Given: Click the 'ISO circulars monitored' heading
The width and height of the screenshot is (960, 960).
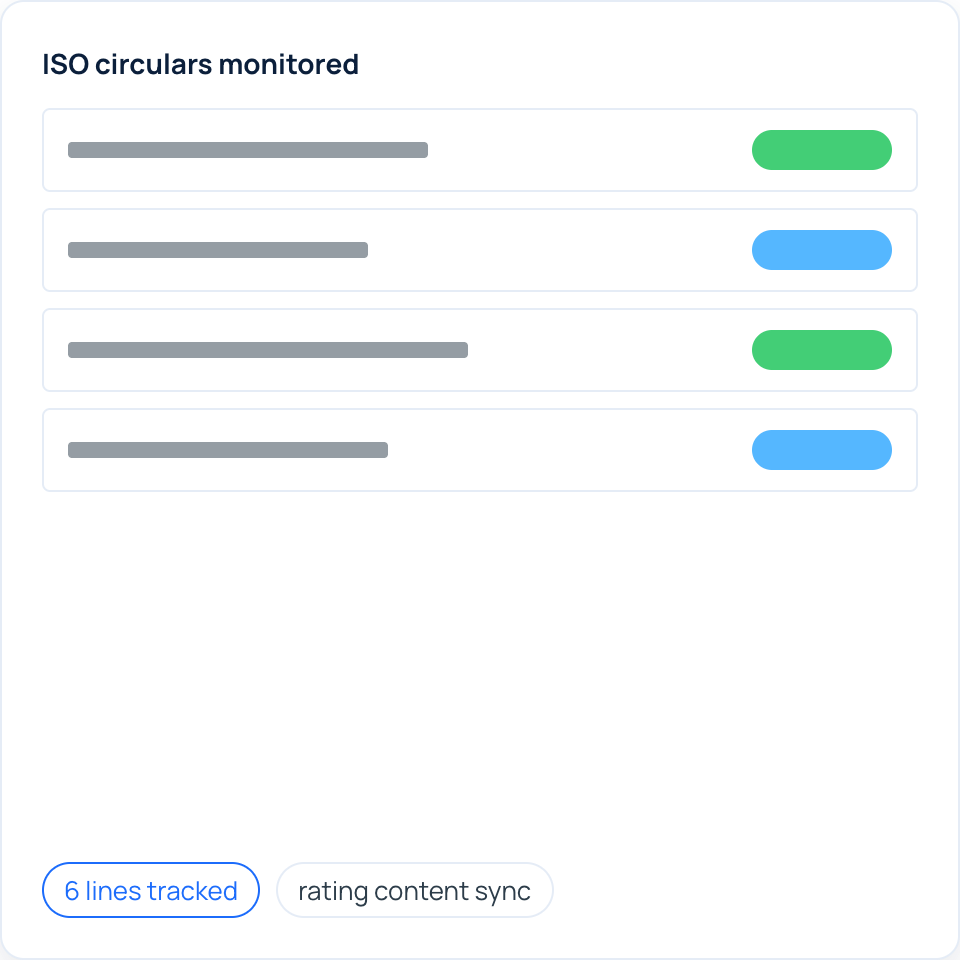Looking at the screenshot, I should click(x=200, y=64).
